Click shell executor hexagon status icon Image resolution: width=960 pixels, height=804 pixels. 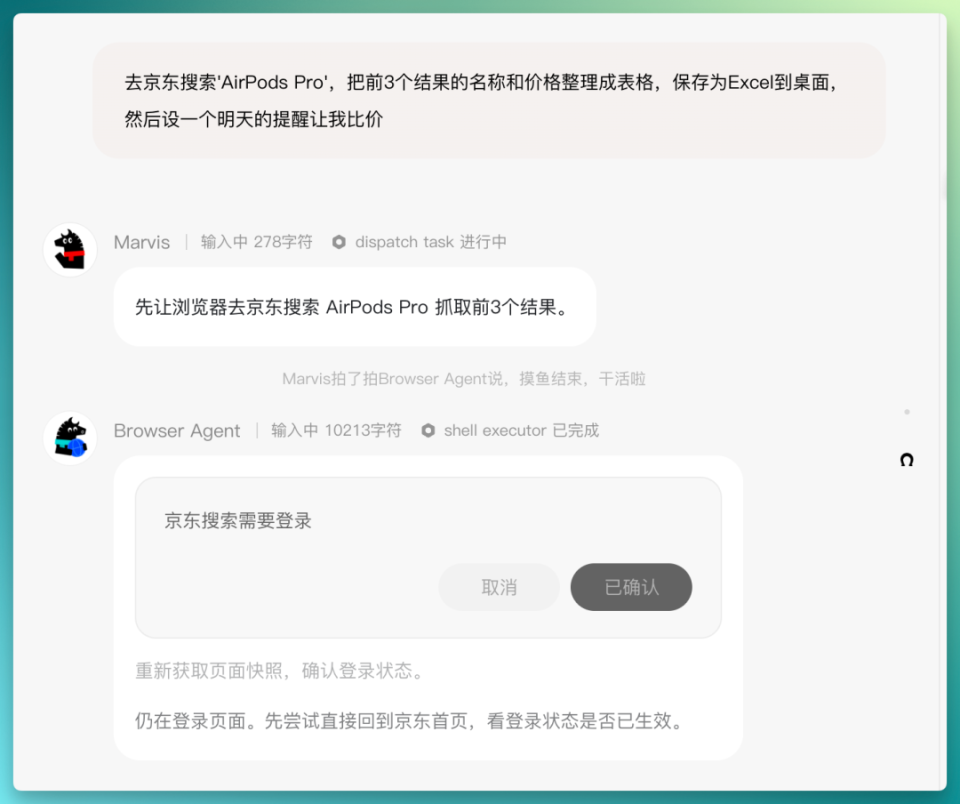(x=428, y=430)
